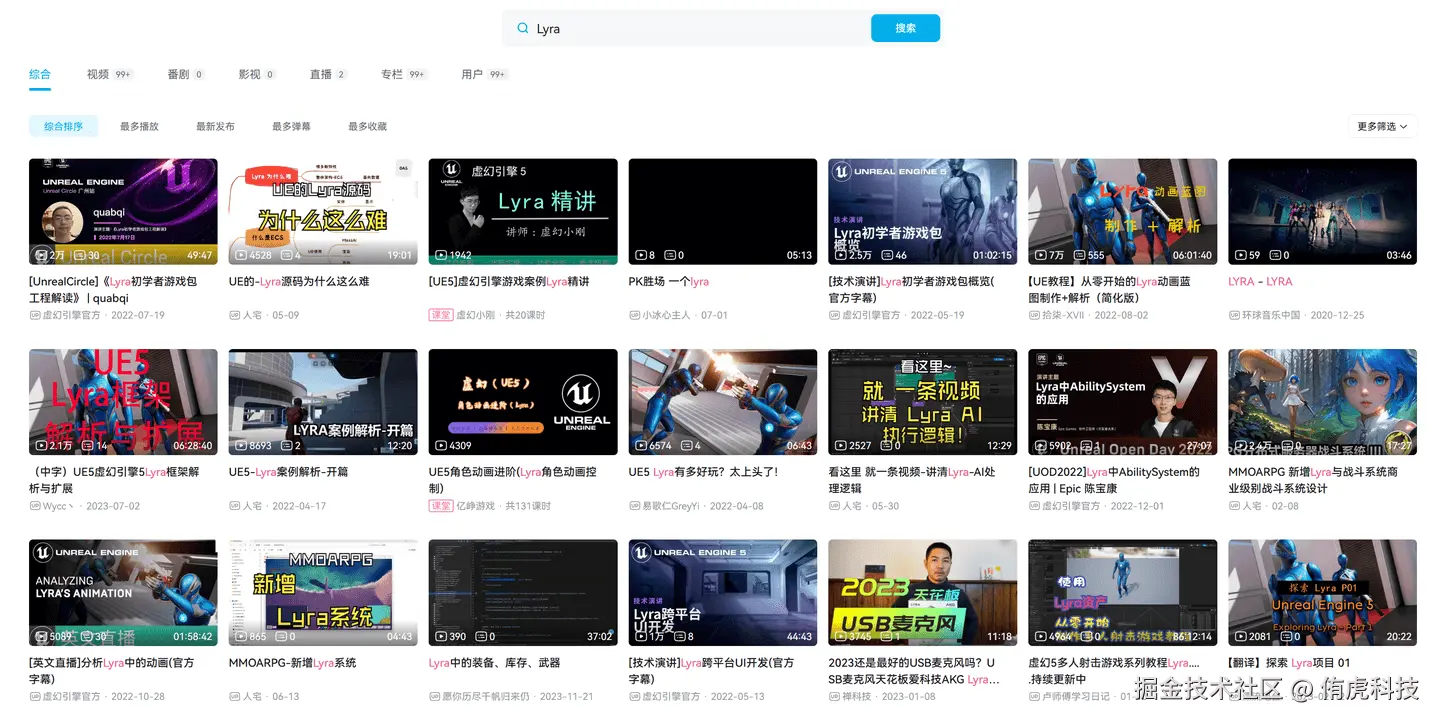
Task: Open title PK胜场 一个lyra
Action: coord(669,282)
